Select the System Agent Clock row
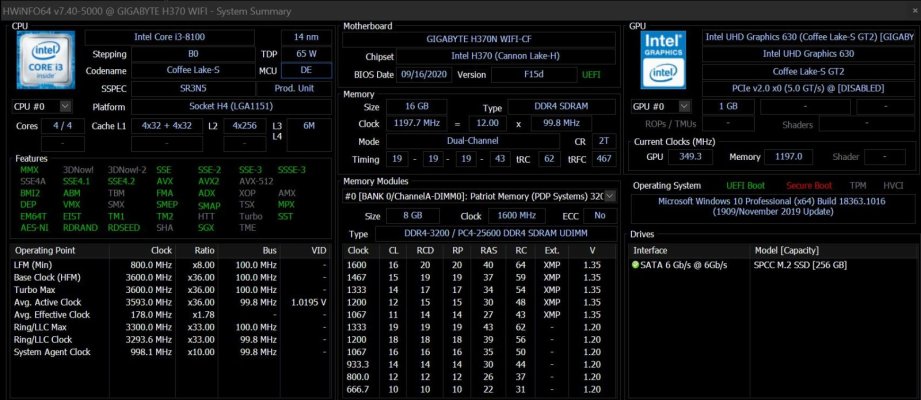Viewport: 921px width, 400px height. click(170, 352)
